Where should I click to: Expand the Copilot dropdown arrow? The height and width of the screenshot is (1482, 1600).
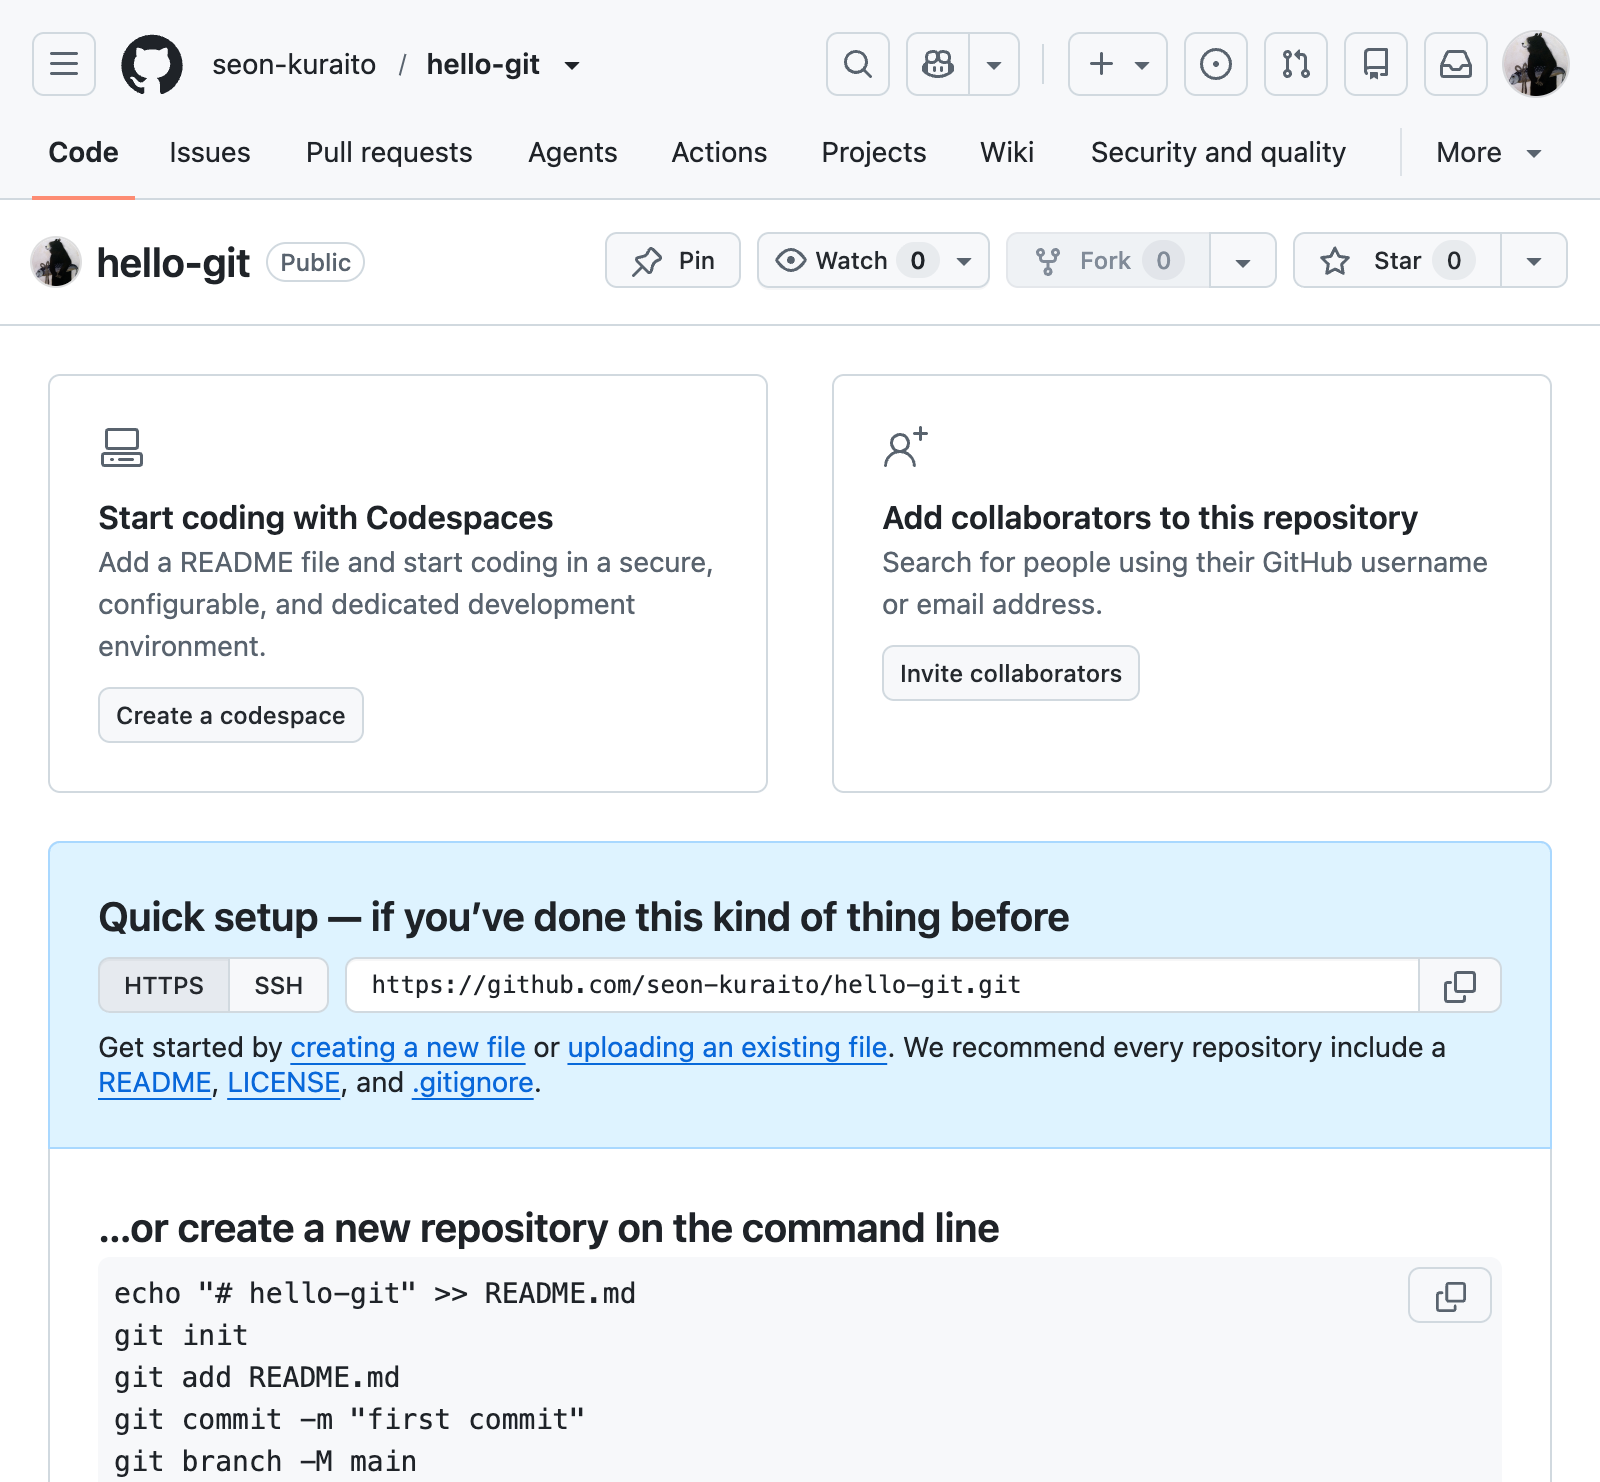pyautogui.click(x=994, y=64)
